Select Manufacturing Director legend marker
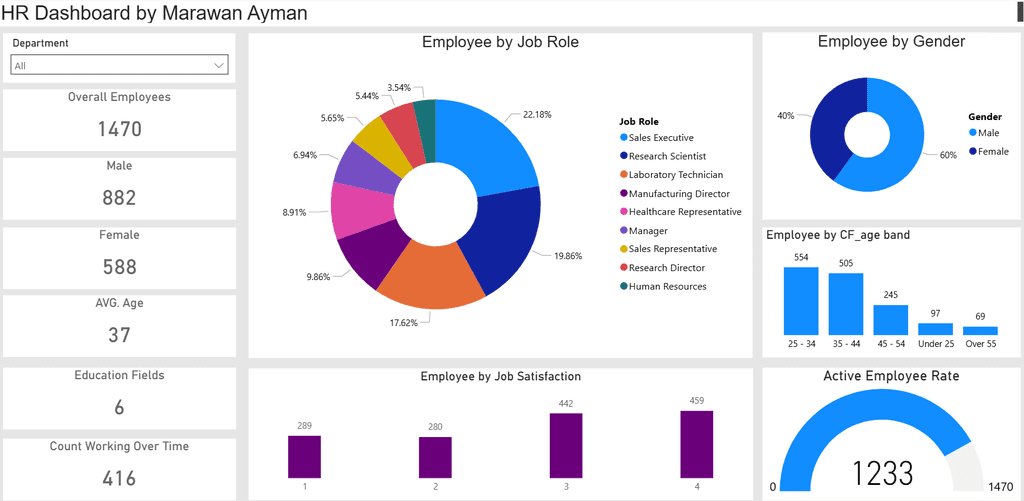Viewport: 1024px width, 501px height. [624, 193]
